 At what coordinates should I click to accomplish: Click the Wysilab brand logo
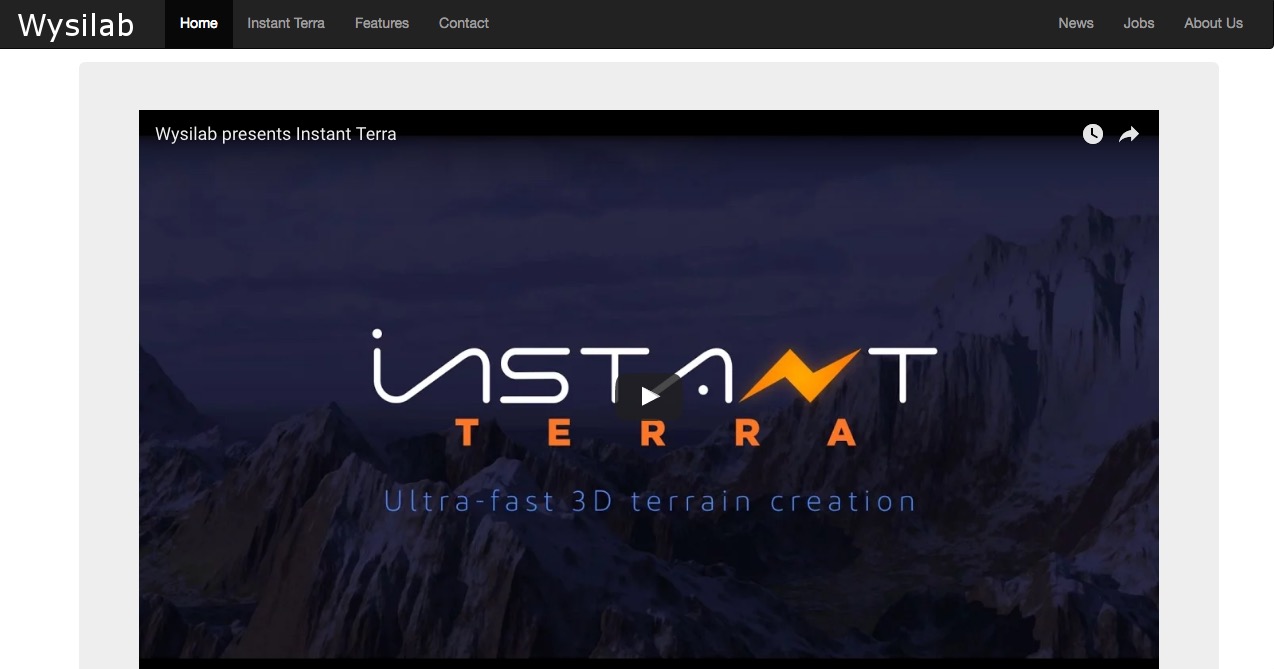coord(76,24)
